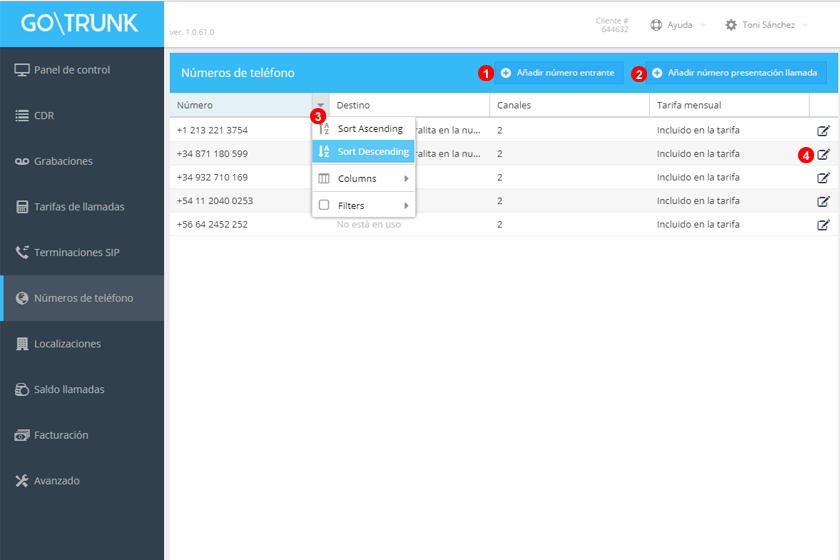Edit the number +34 932 710 169
The image size is (840, 560).
click(x=823, y=177)
